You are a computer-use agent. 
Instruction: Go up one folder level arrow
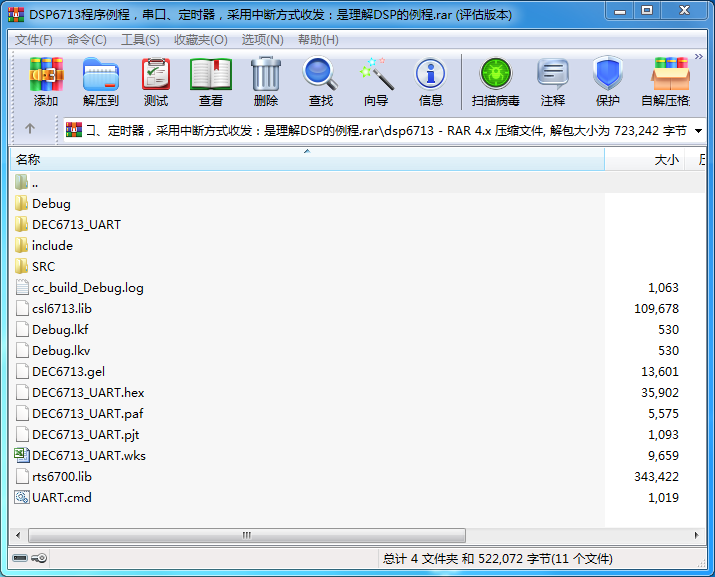click(x=30, y=129)
